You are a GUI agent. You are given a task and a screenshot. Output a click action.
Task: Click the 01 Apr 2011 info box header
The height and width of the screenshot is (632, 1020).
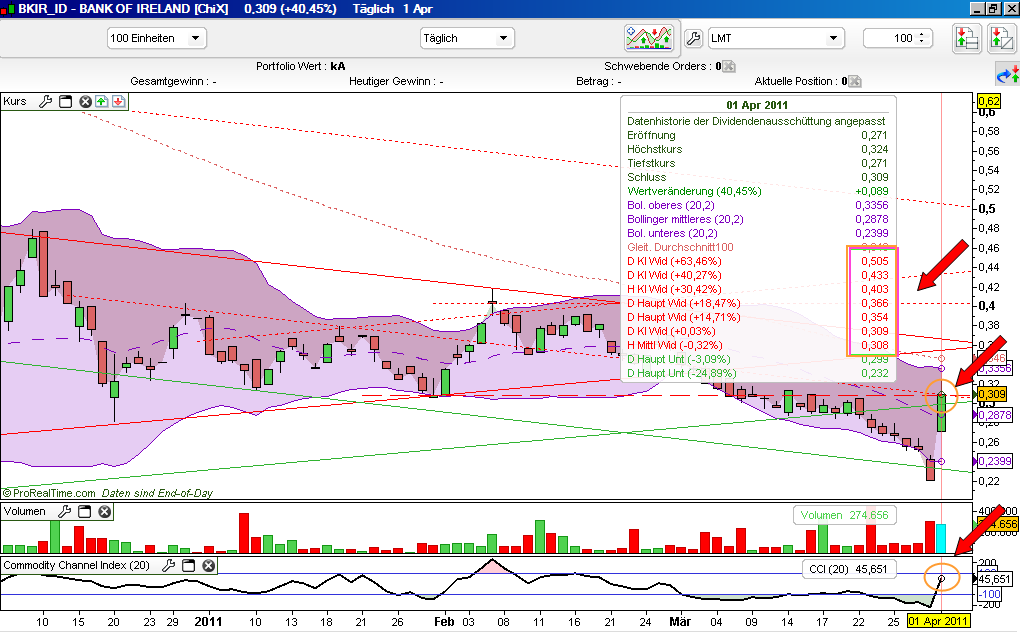[757, 105]
